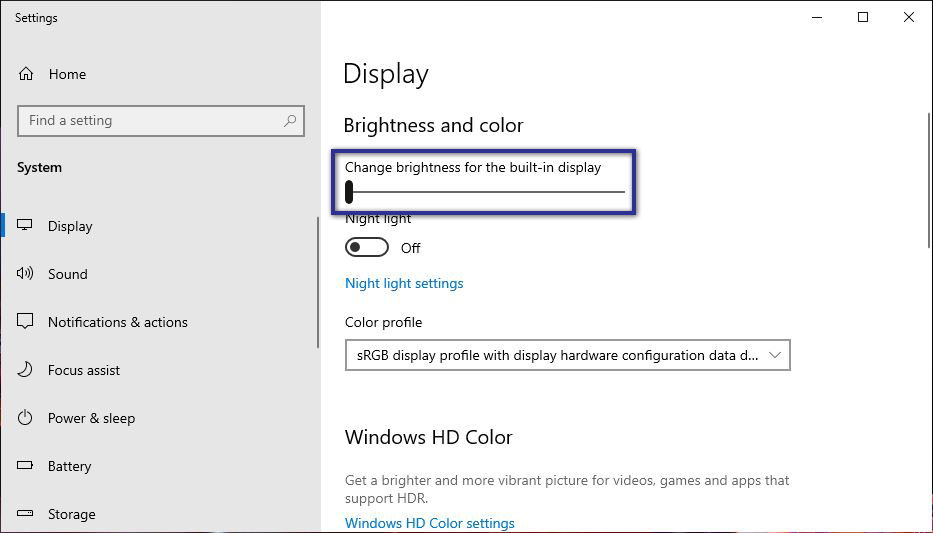The width and height of the screenshot is (933, 533).
Task: Click the Home icon in sidebar
Action: click(x=26, y=74)
